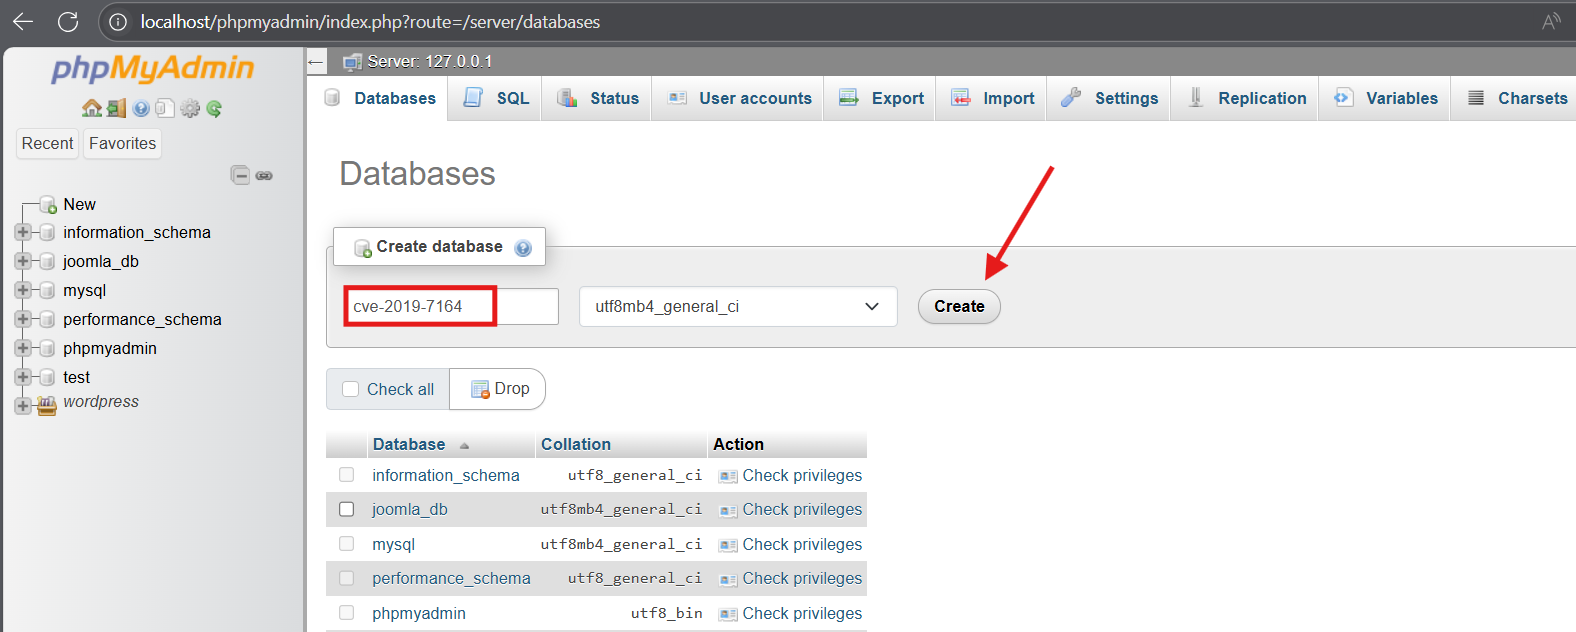Screen dimensions: 1576x632
Task: Open the Import tab
Action: coord(991,98)
